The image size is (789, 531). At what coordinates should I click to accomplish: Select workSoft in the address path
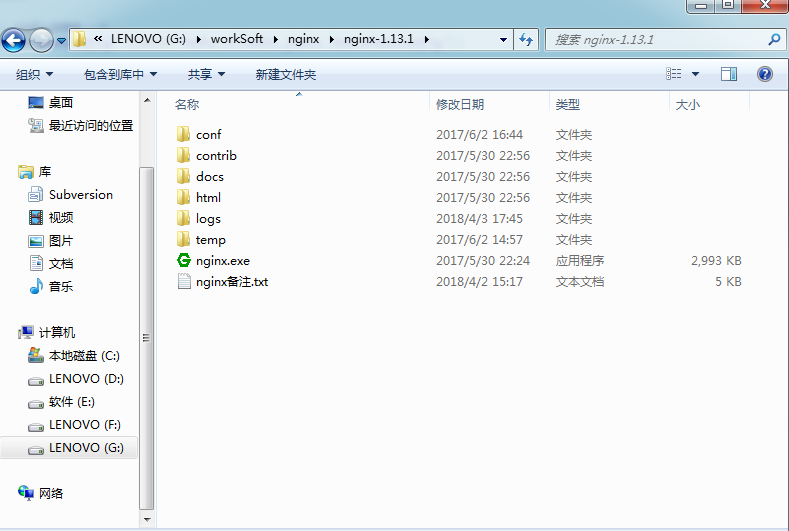pyautogui.click(x=236, y=39)
